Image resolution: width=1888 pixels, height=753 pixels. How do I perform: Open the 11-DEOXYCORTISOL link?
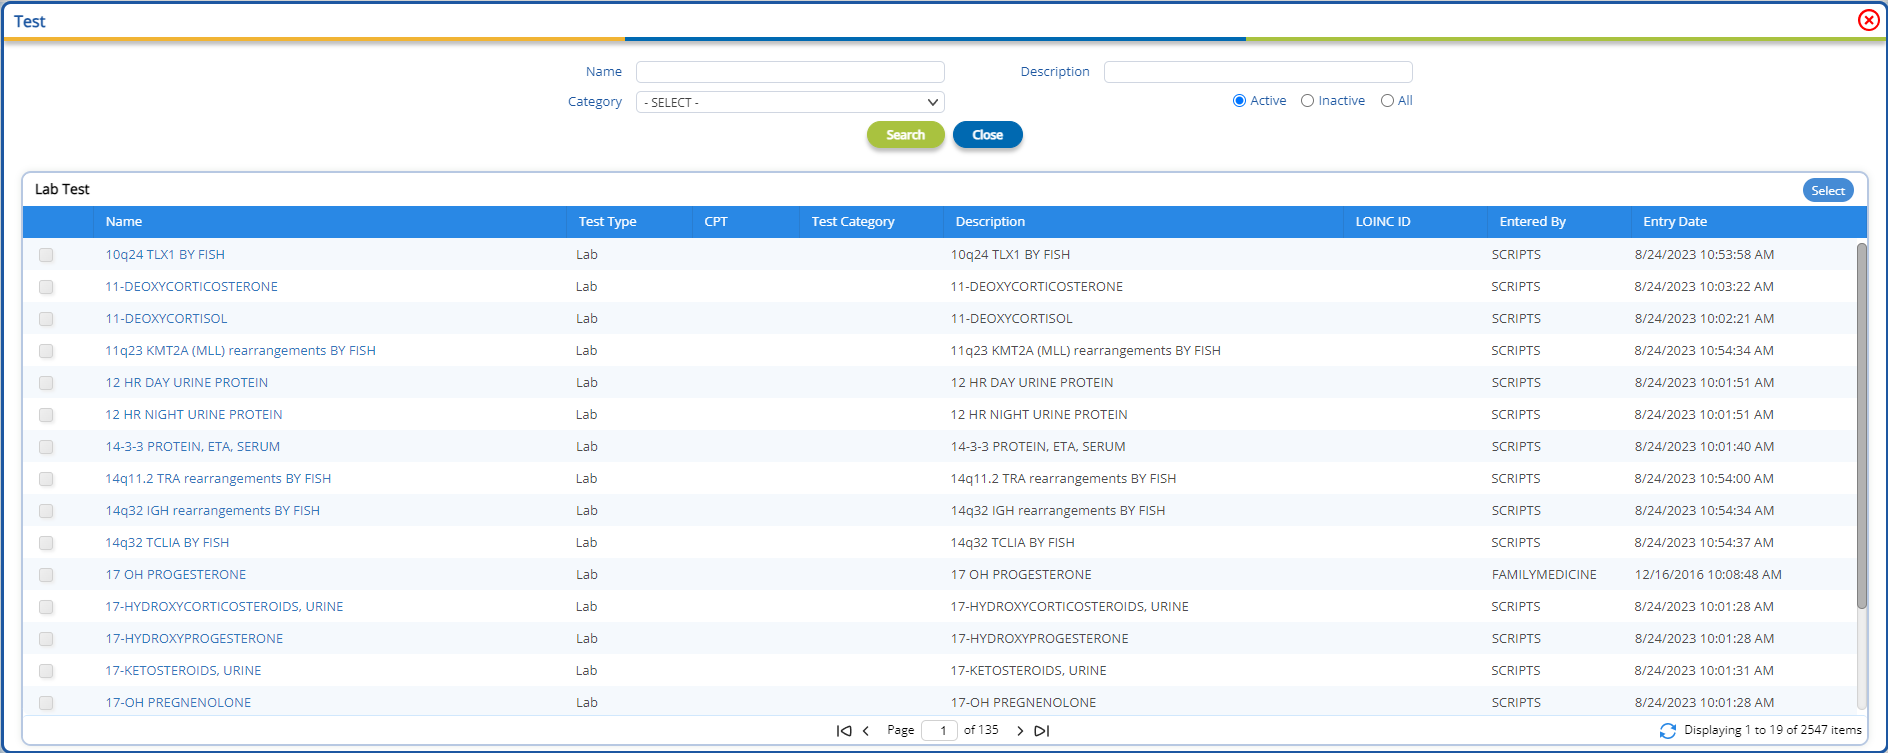[166, 319]
